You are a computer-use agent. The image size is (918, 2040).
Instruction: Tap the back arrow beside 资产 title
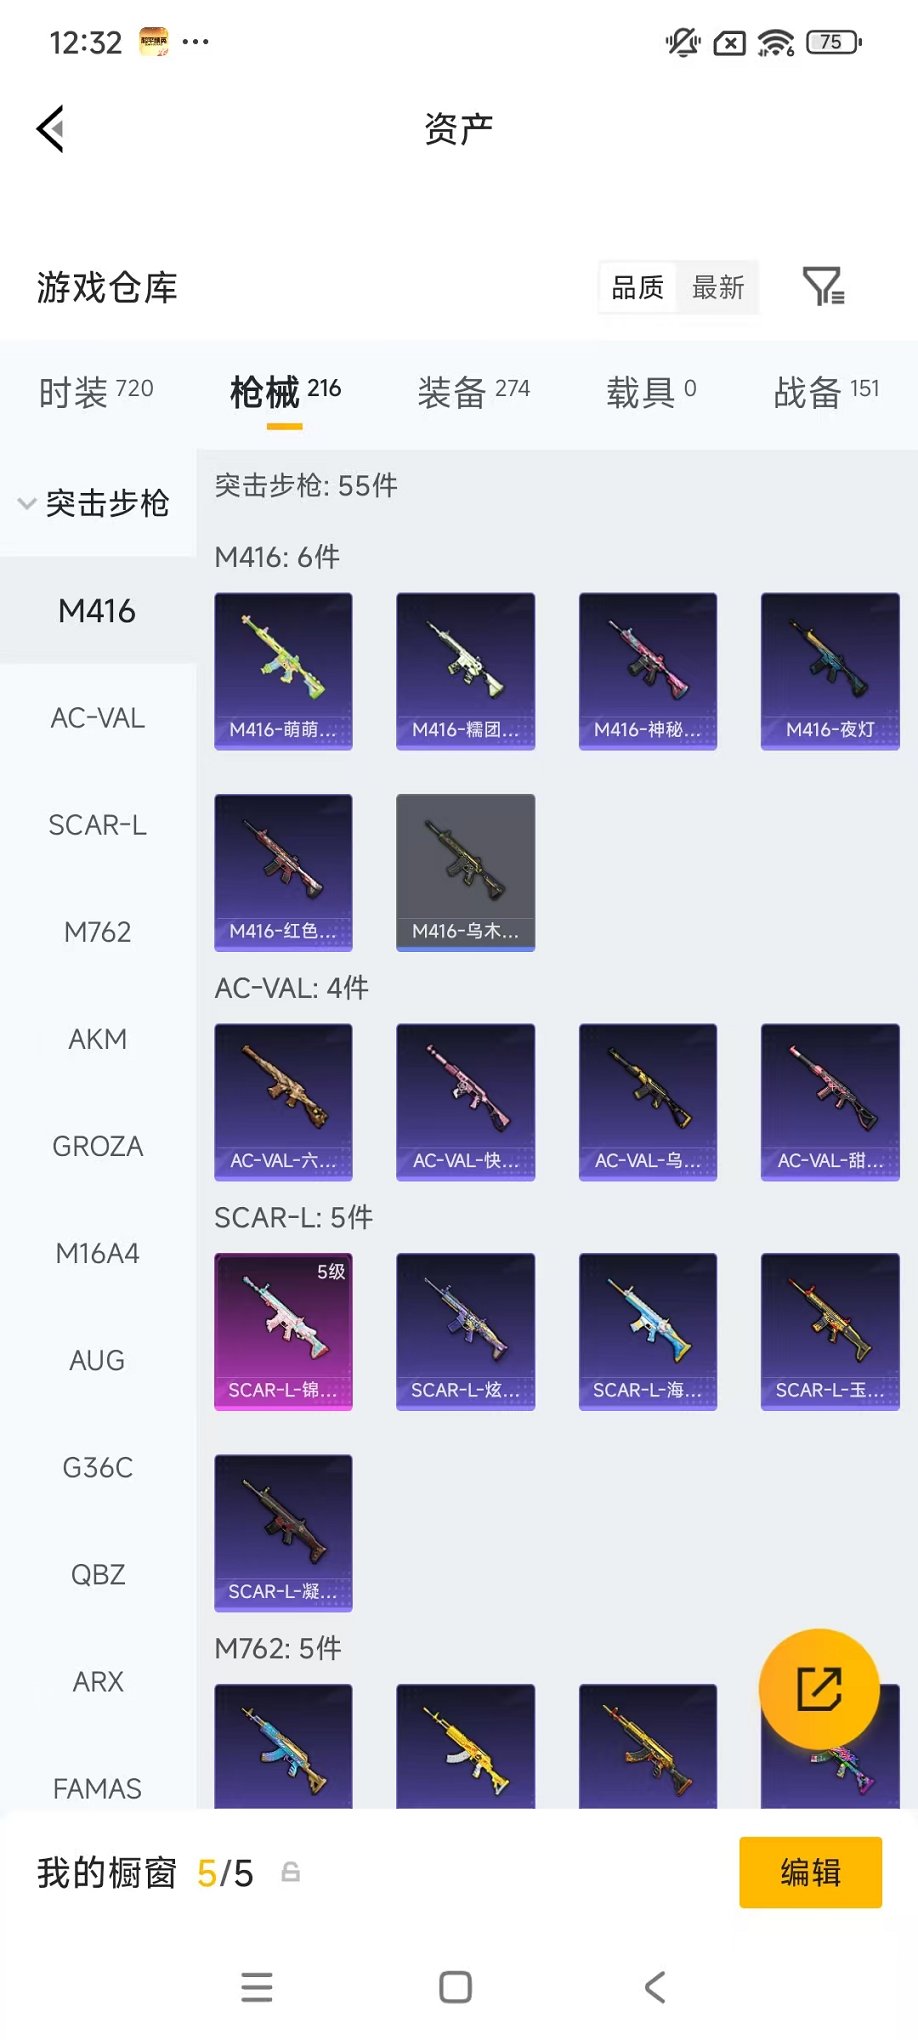coord(51,129)
